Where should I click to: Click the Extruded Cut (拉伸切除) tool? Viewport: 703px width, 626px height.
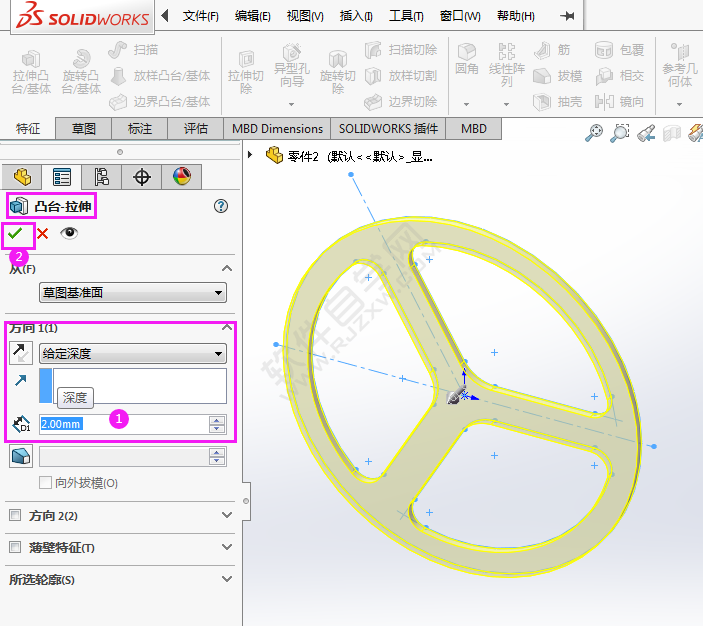tap(246, 72)
